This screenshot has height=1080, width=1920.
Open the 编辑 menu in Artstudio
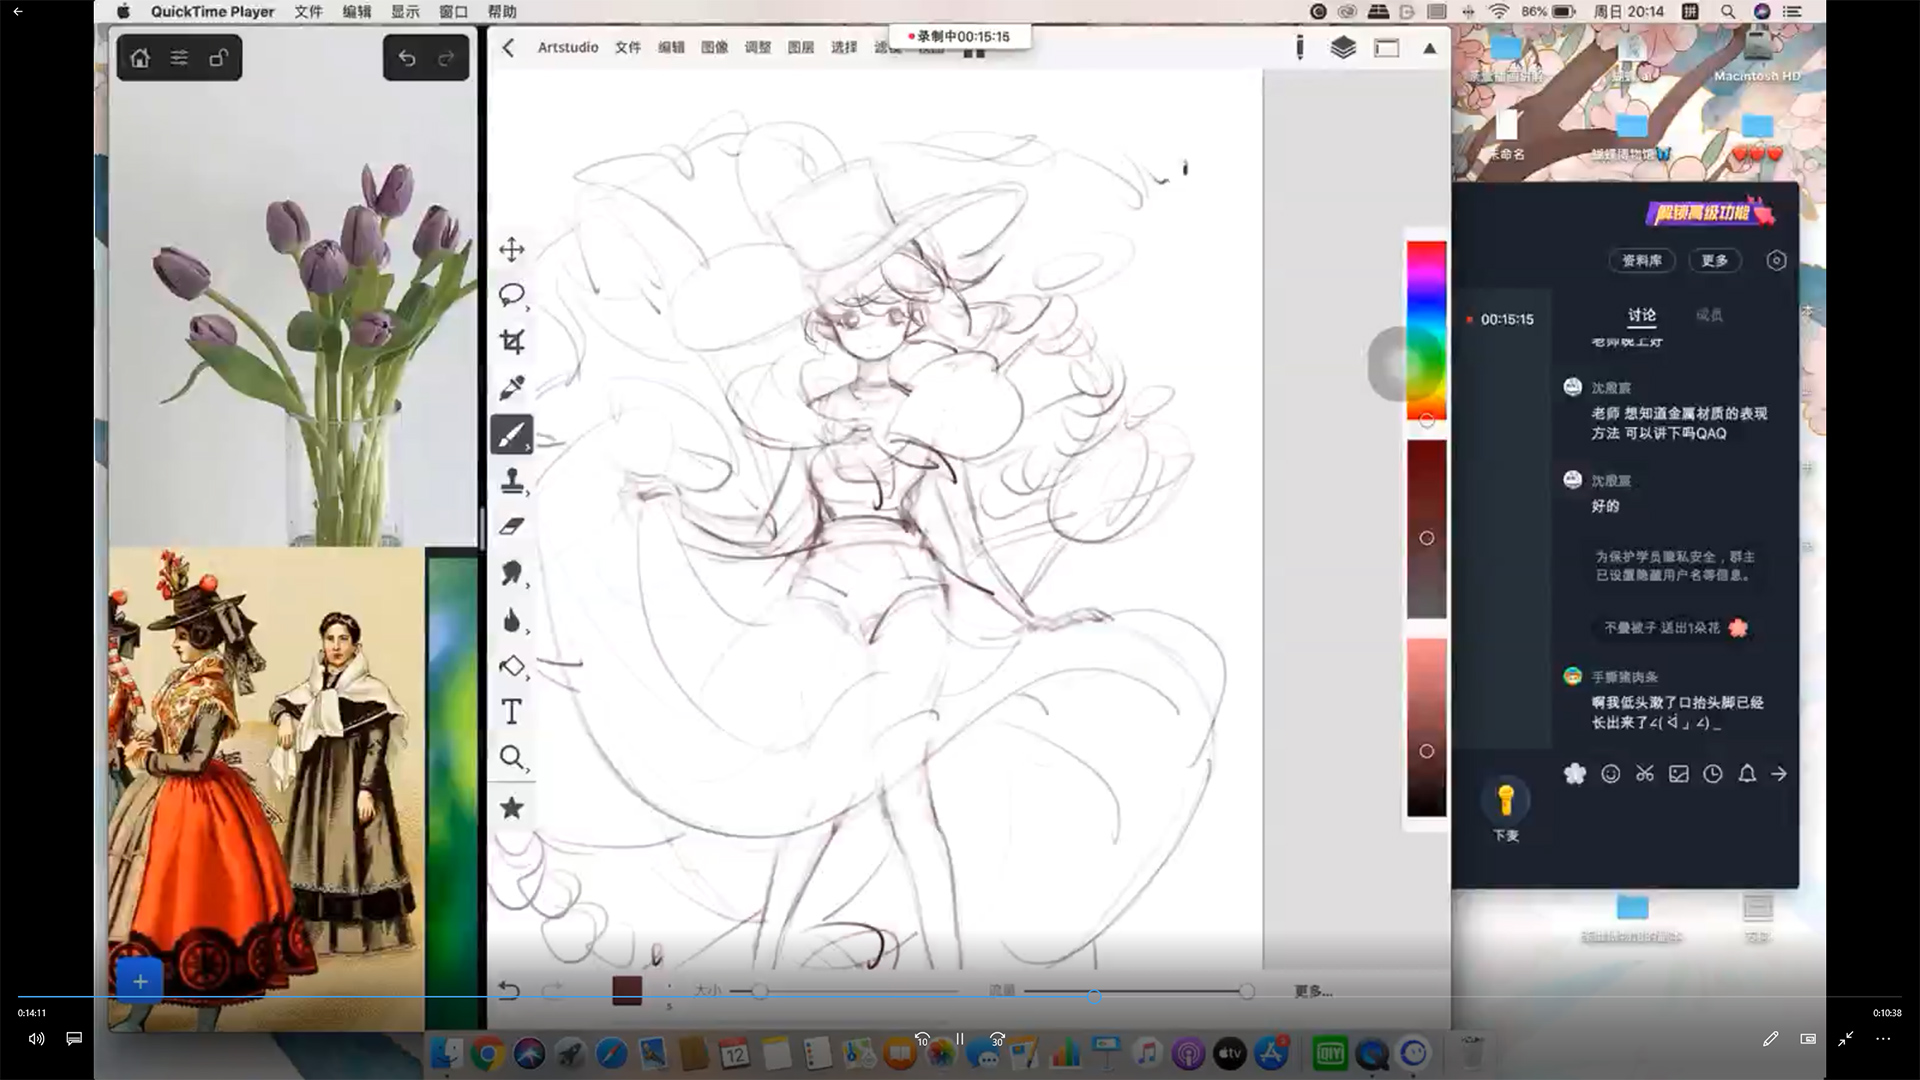click(x=671, y=47)
